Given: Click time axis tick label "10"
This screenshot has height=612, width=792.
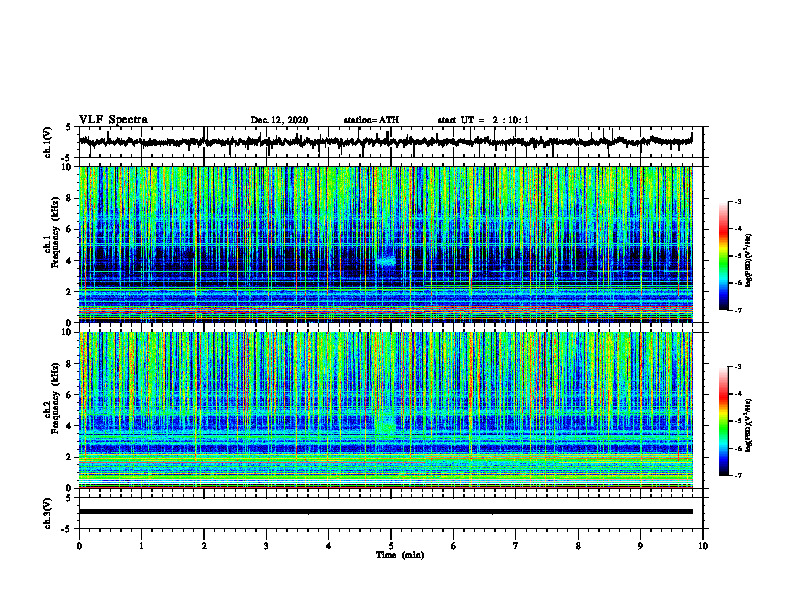Looking at the screenshot, I should pyautogui.click(x=703, y=546).
